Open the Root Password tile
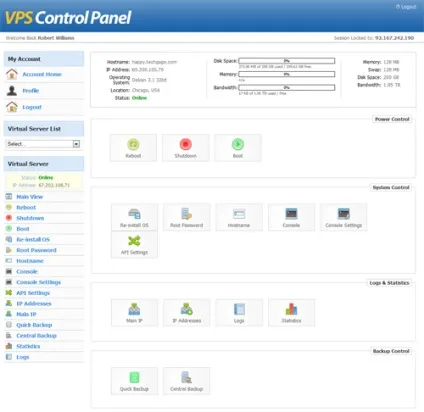424x412 pixels. (x=187, y=217)
